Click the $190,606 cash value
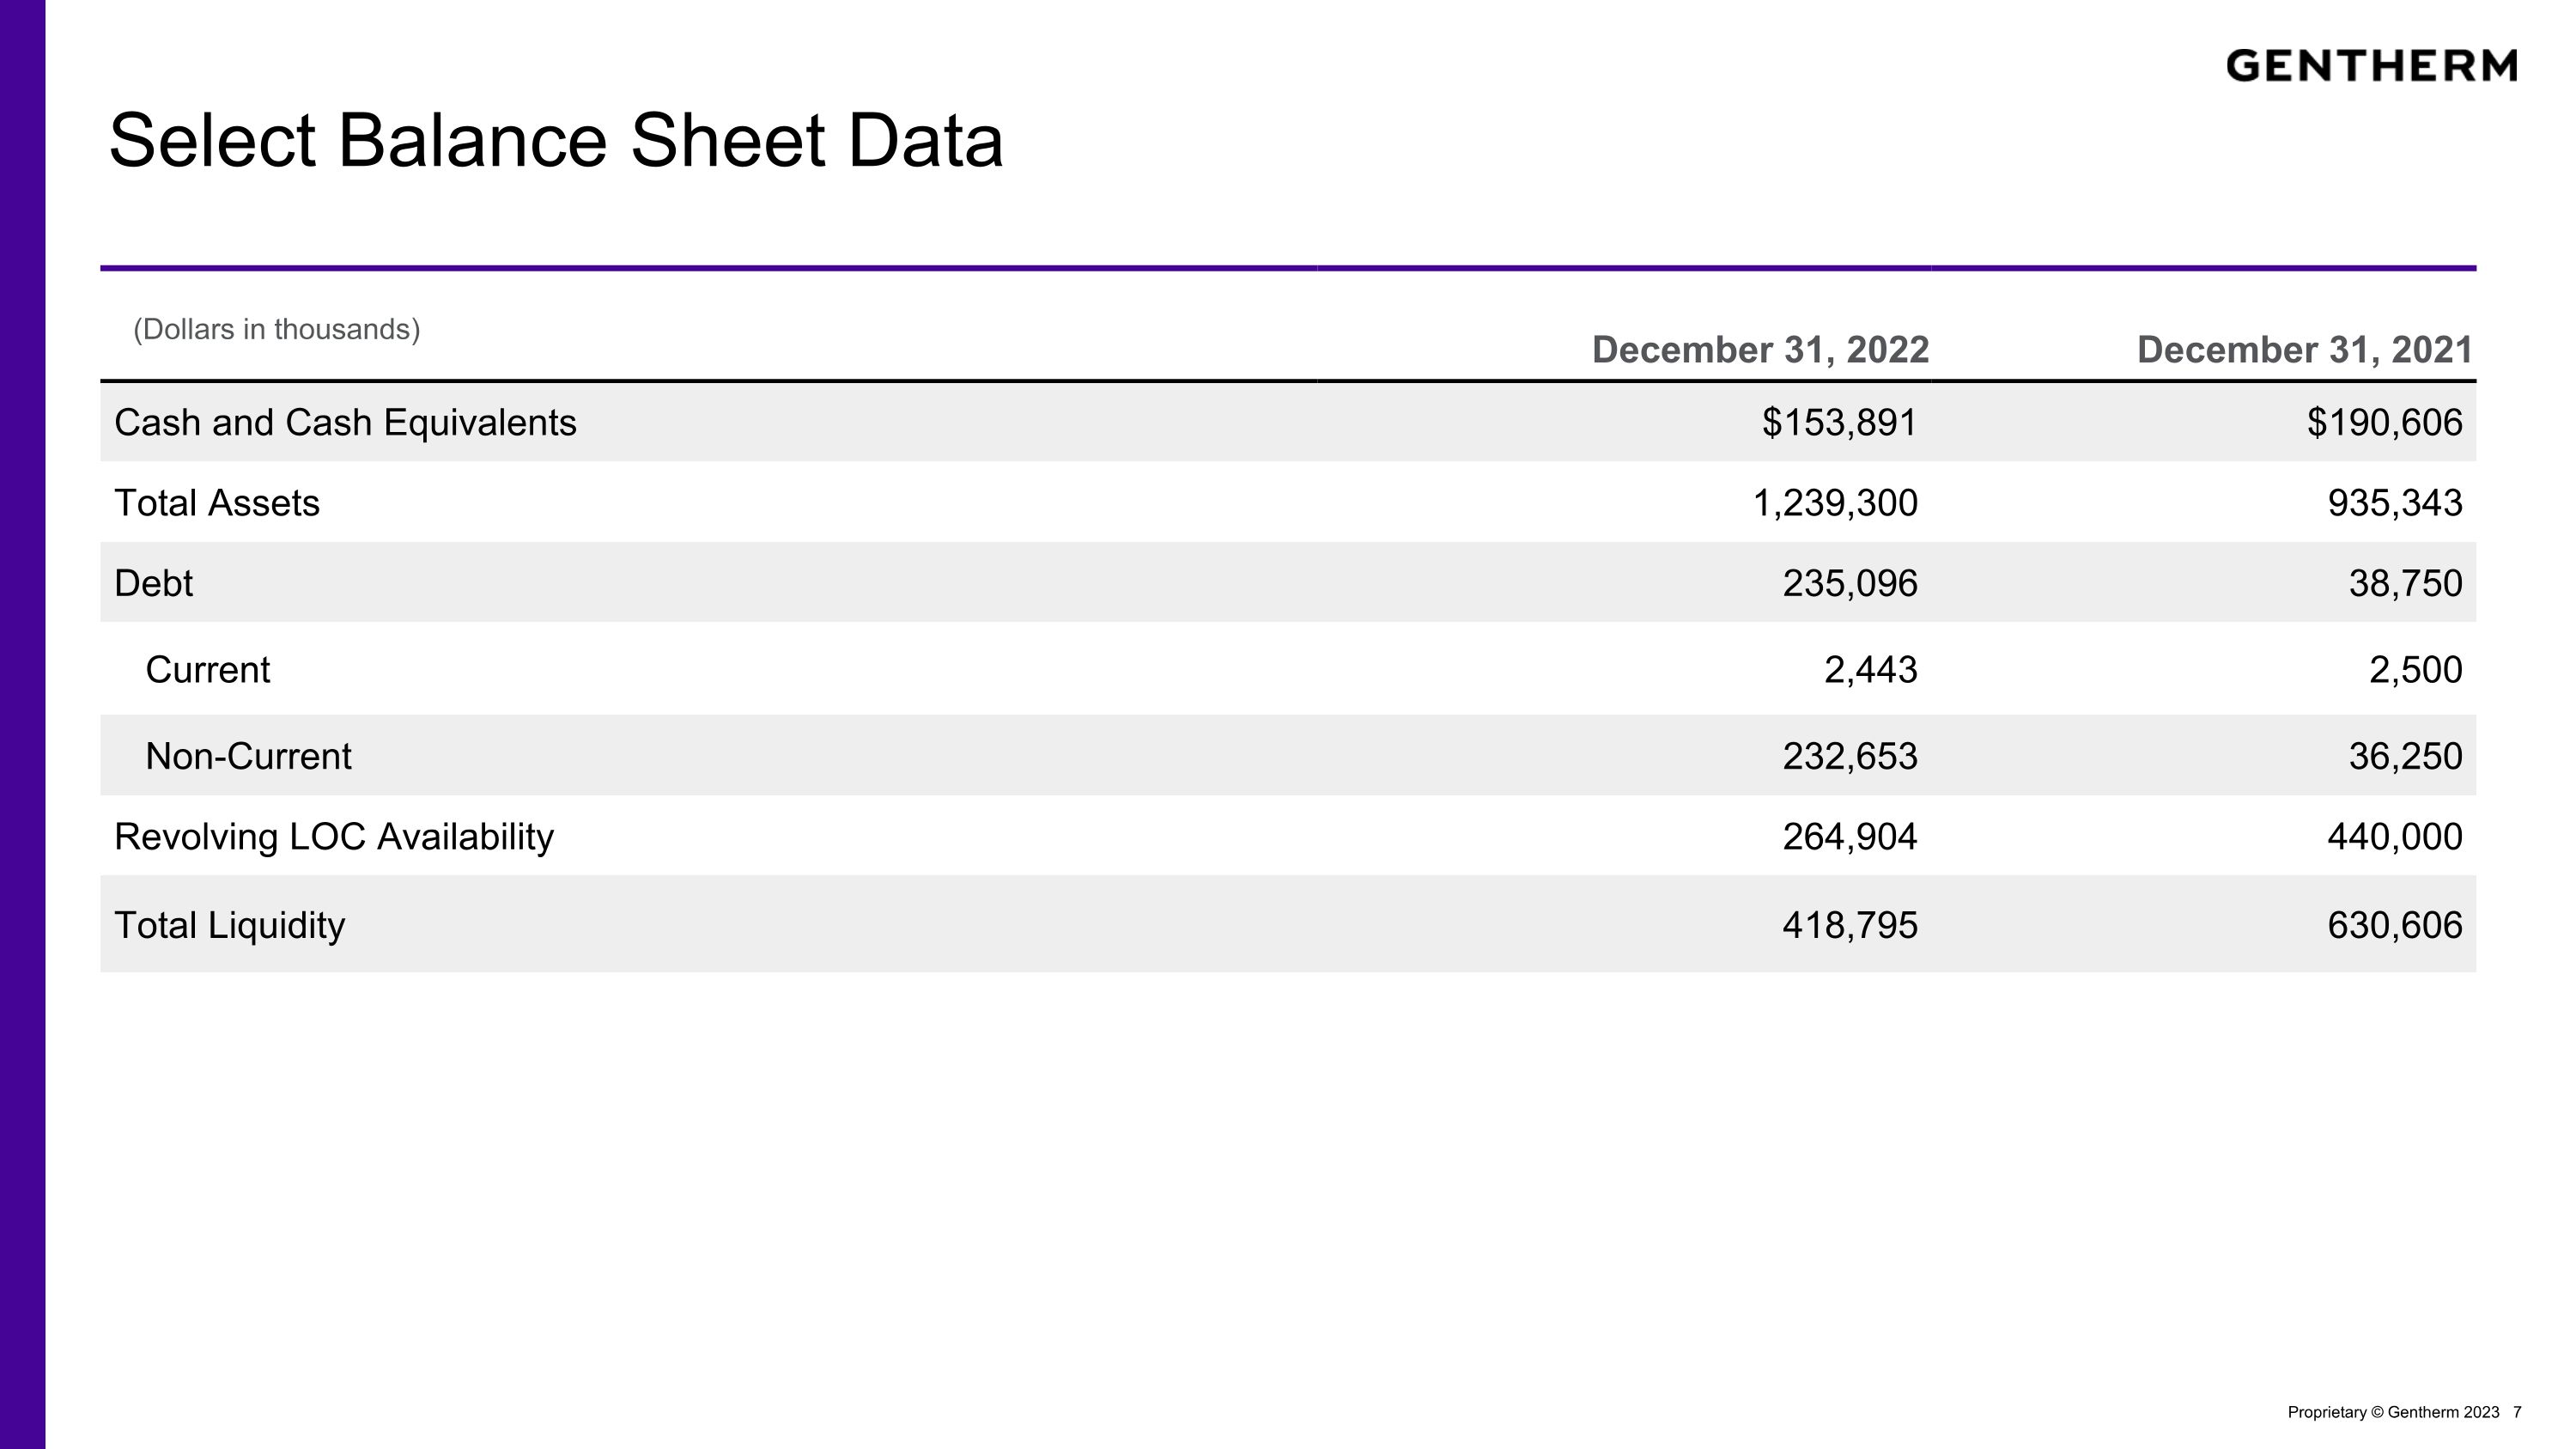 tap(2384, 423)
